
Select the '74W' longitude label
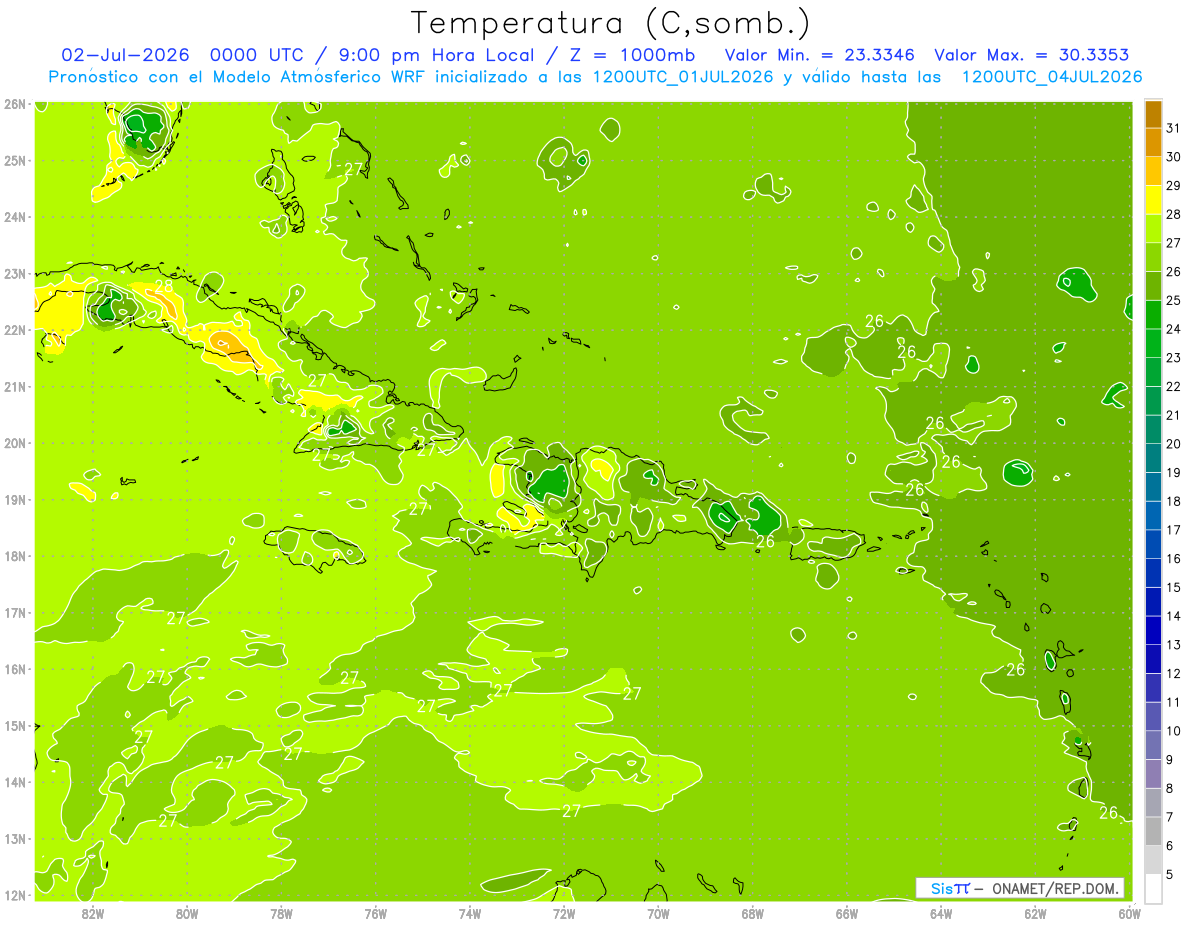(x=470, y=913)
